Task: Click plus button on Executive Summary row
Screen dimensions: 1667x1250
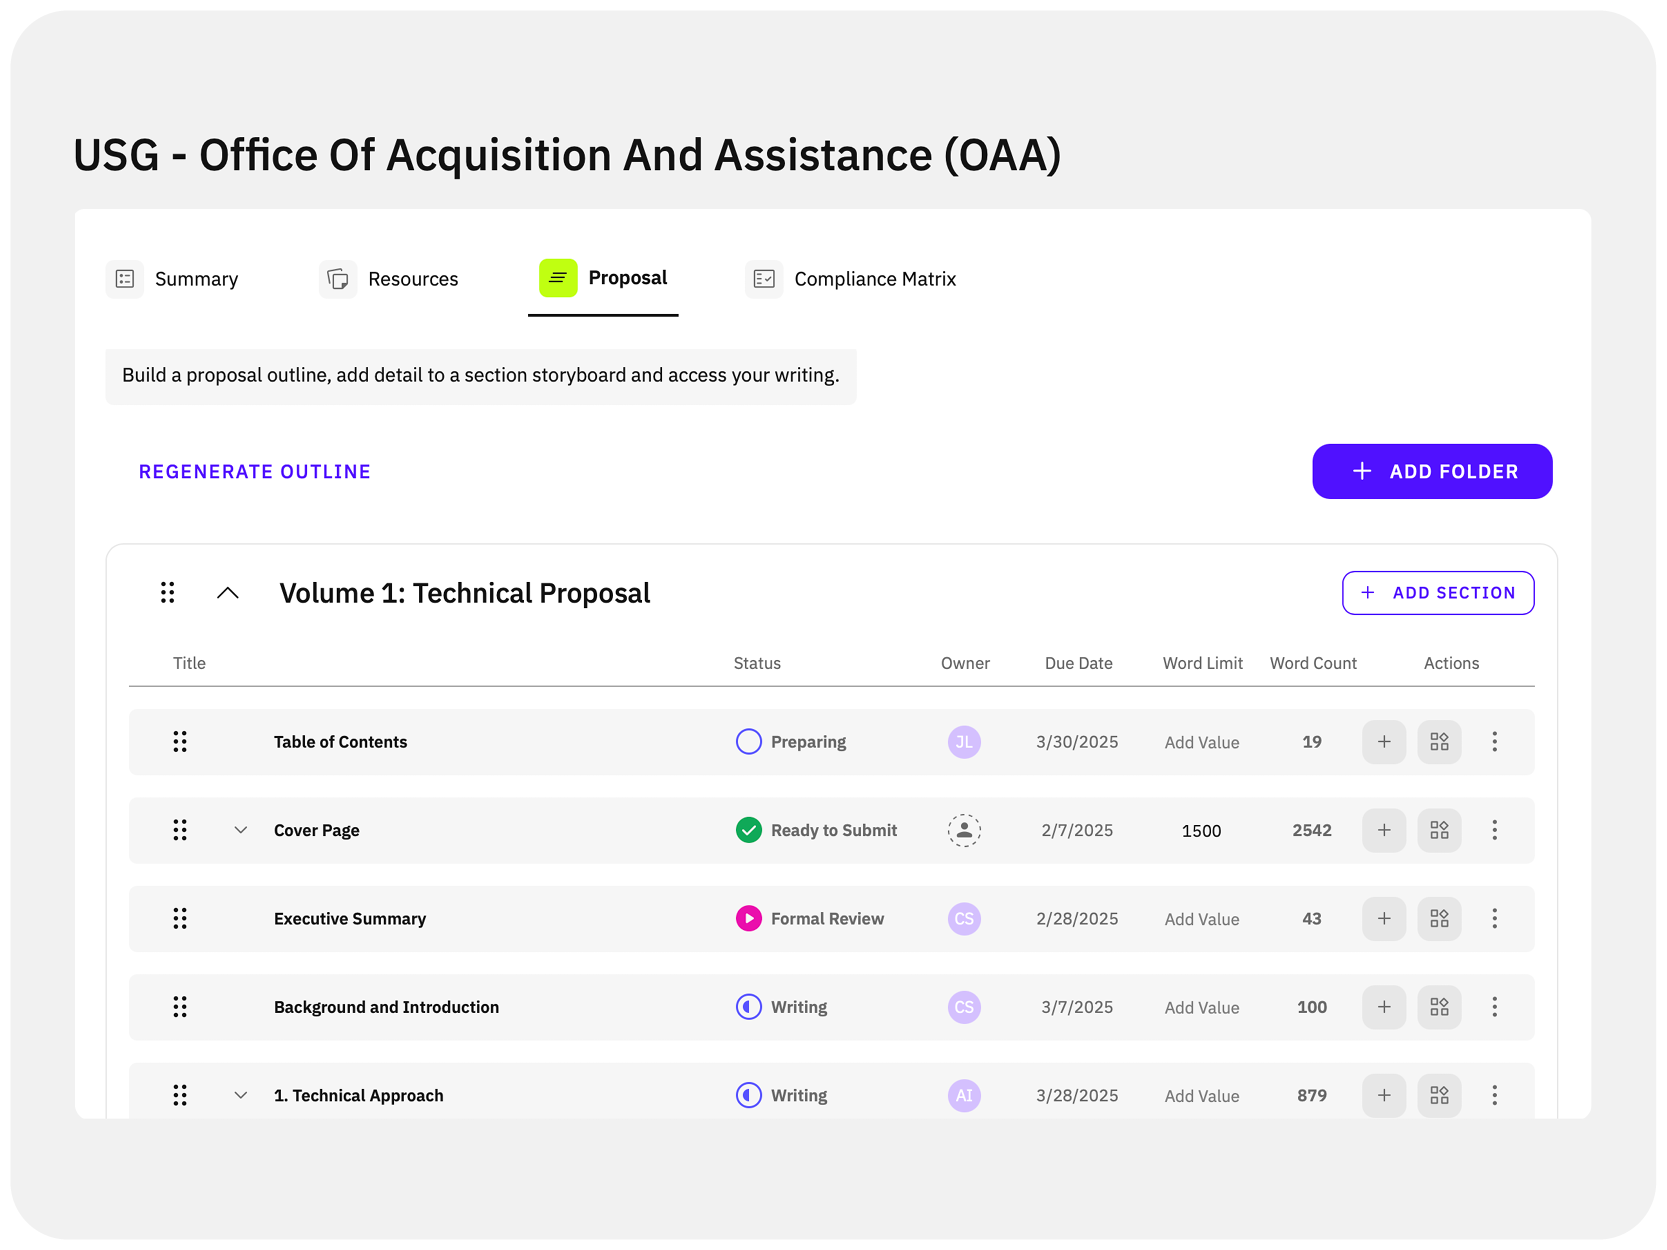Action: pyautogui.click(x=1384, y=919)
